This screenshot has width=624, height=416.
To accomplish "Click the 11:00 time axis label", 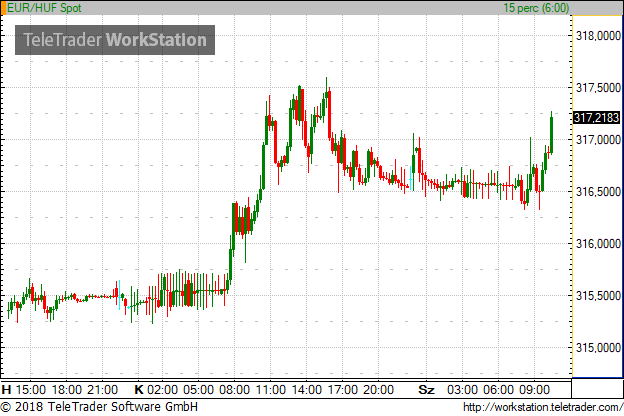I will (x=270, y=389).
